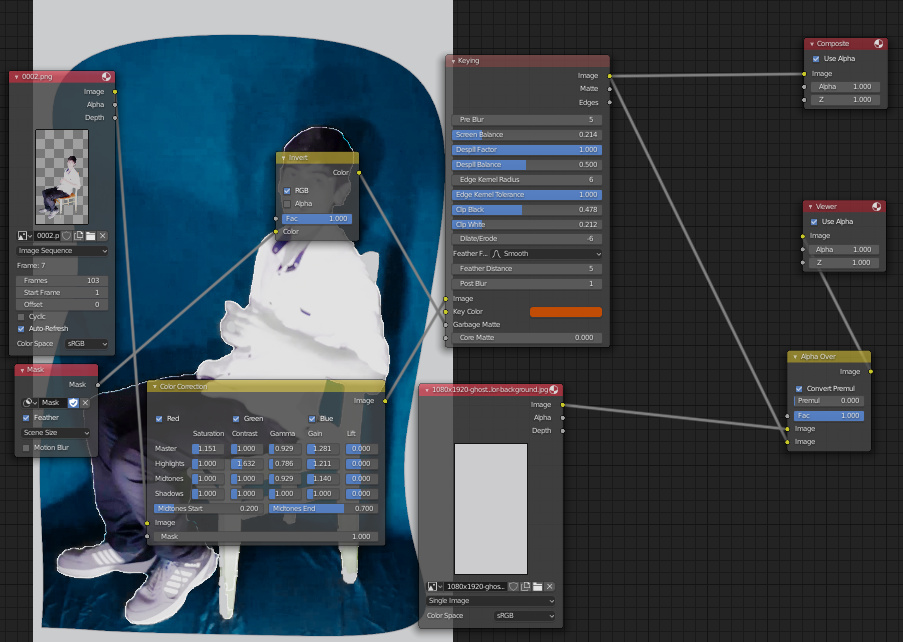The height and width of the screenshot is (642, 903).
Task: Click Dilate/Erode field in Keying node
Action: click(x=527, y=239)
